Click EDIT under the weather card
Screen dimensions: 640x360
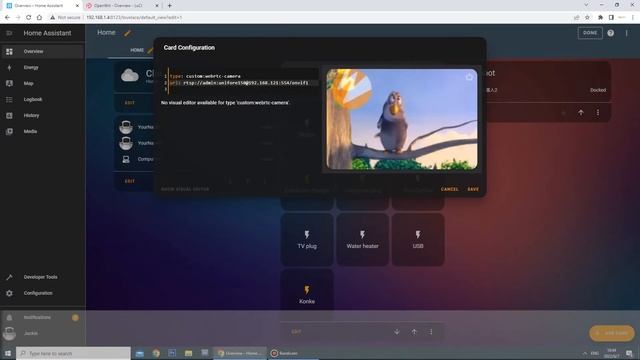coord(129,103)
